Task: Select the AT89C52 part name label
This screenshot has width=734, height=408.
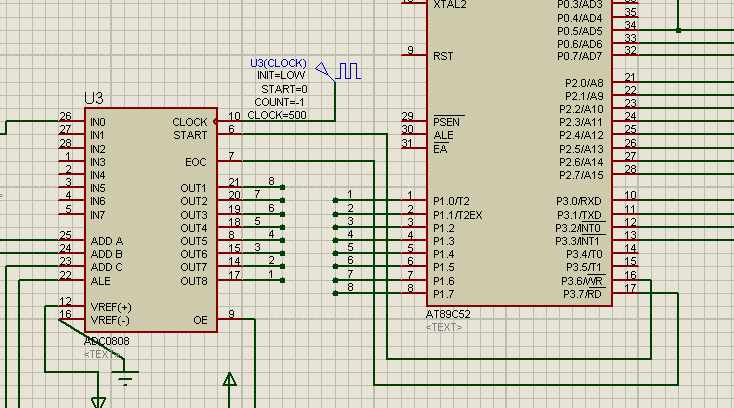Action: [448, 314]
